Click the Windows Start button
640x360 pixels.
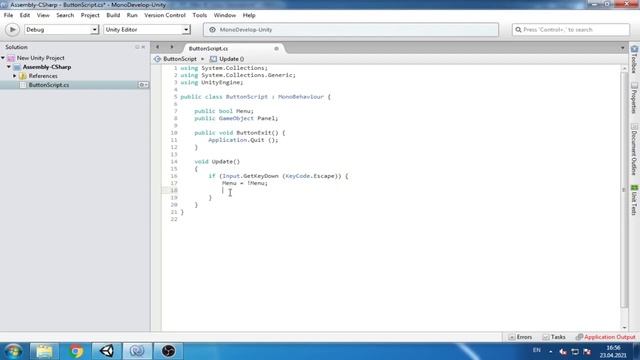pos(13,351)
